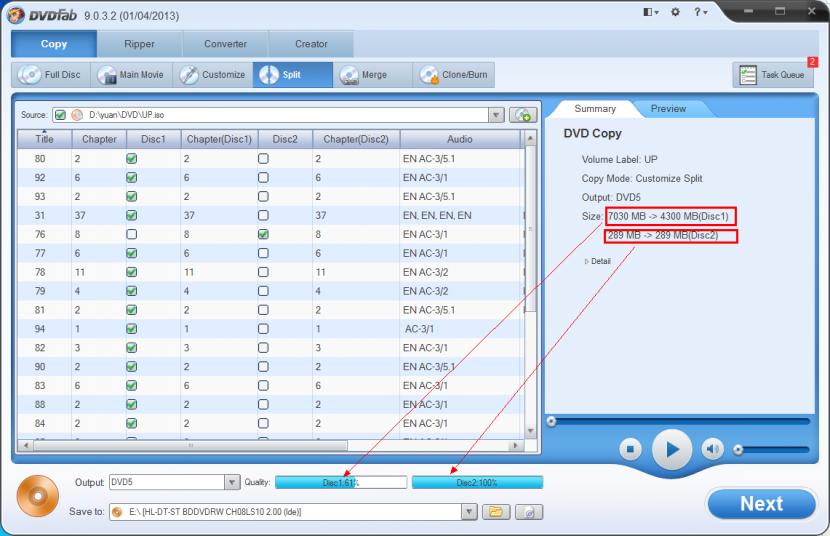Screen dimensions: 830x536
Task: Click the Chapter(Disc2) column header
Action: click(x=356, y=139)
